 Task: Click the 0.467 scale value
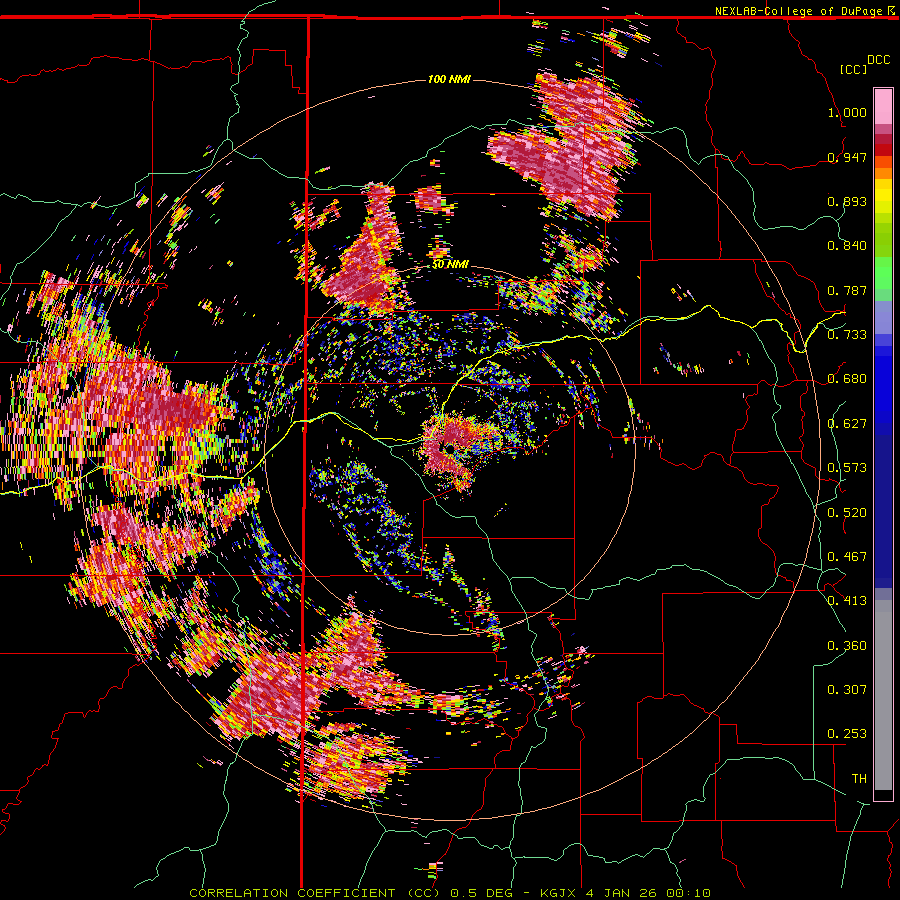pyautogui.click(x=847, y=557)
